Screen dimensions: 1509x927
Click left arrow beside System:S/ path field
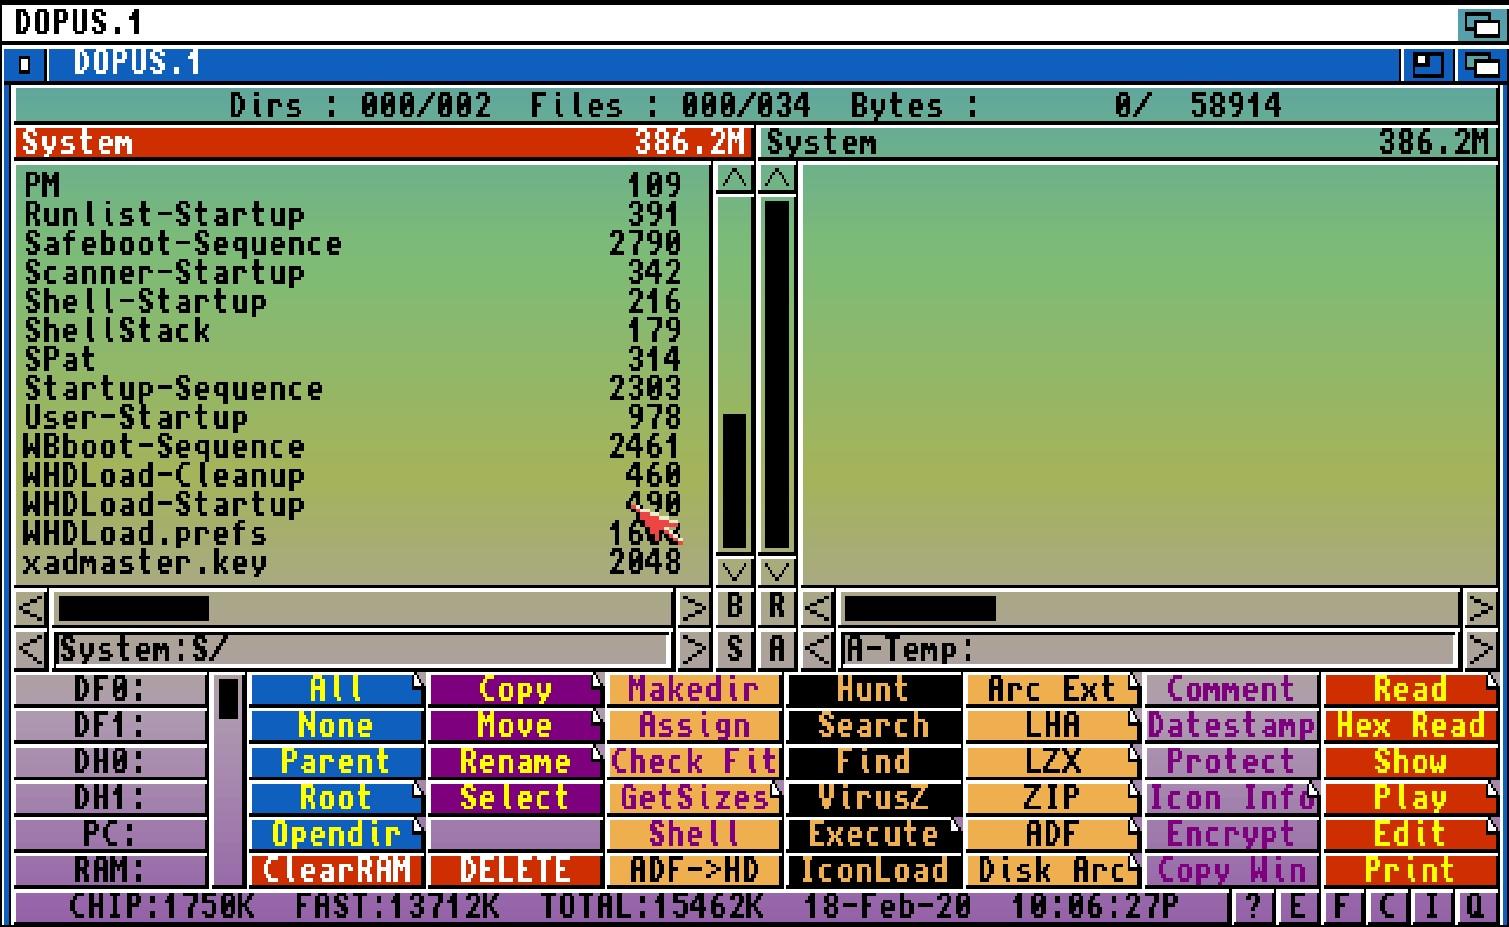[x=31, y=650]
